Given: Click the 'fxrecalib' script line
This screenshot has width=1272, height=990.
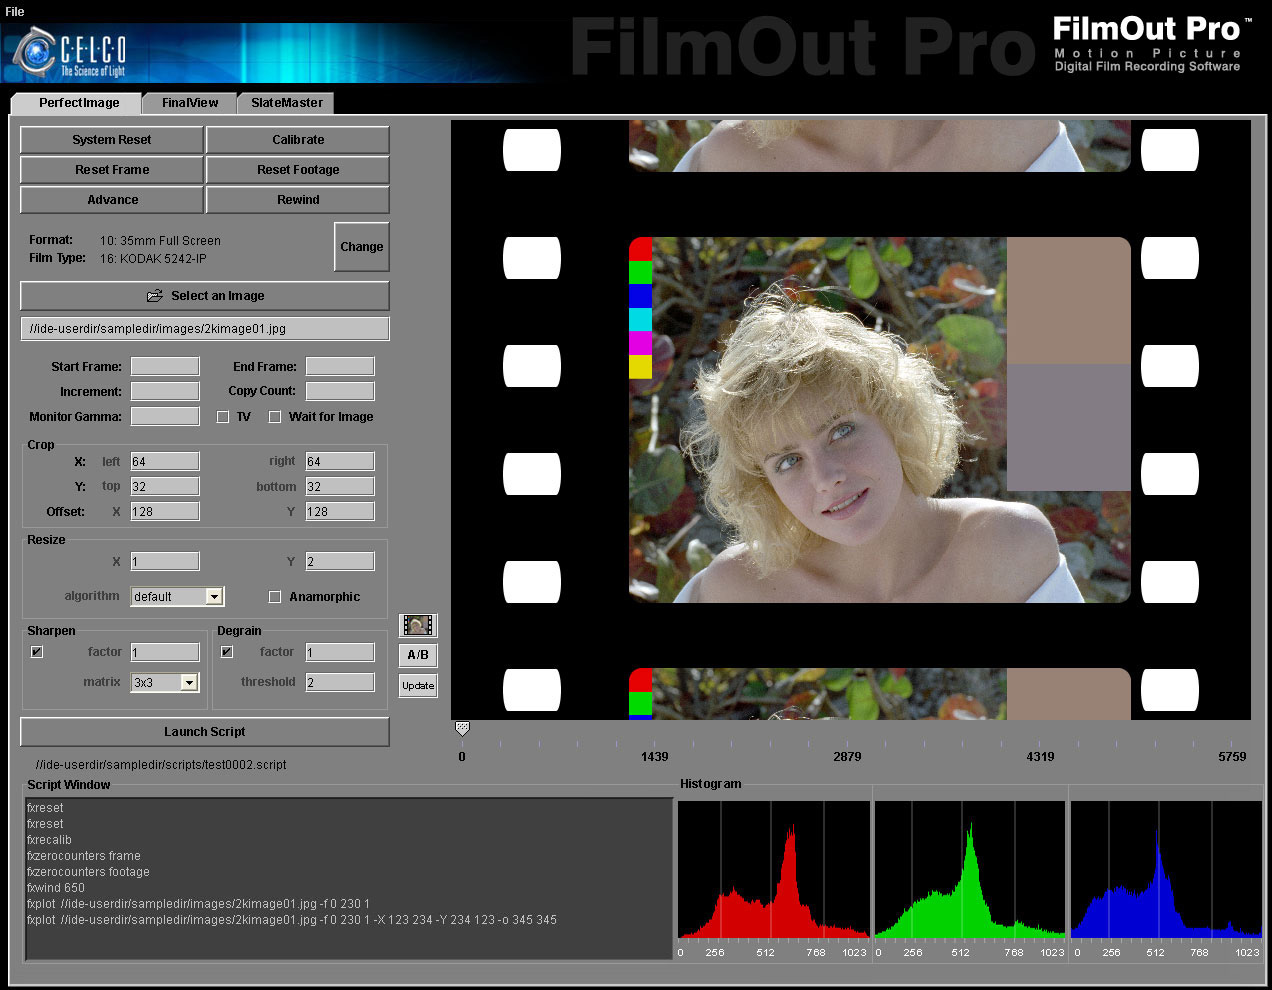Looking at the screenshot, I should [x=49, y=840].
